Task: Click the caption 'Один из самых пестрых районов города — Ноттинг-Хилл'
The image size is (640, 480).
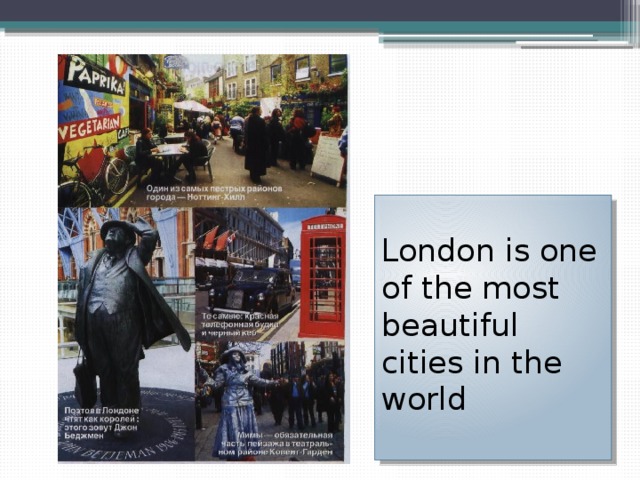Action: [214, 193]
